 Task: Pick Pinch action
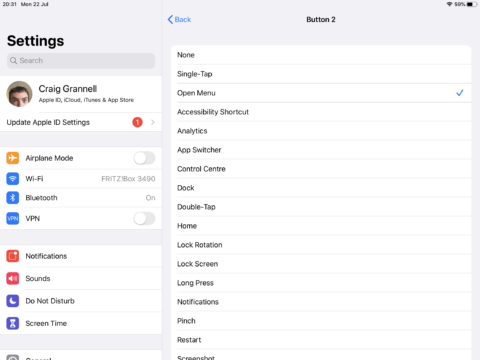pos(321,321)
